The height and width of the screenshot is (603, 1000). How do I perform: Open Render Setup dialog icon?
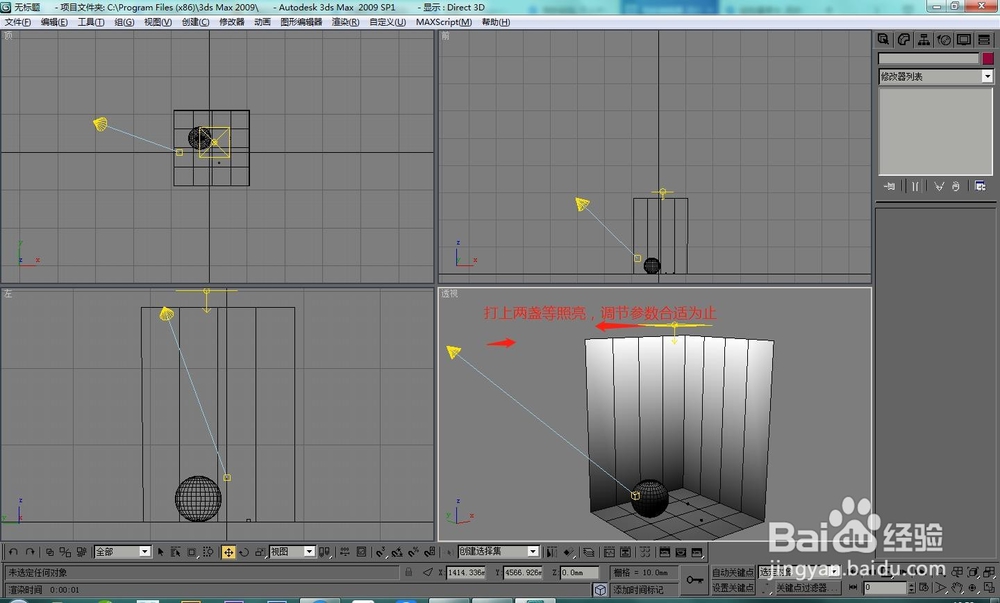click(664, 552)
